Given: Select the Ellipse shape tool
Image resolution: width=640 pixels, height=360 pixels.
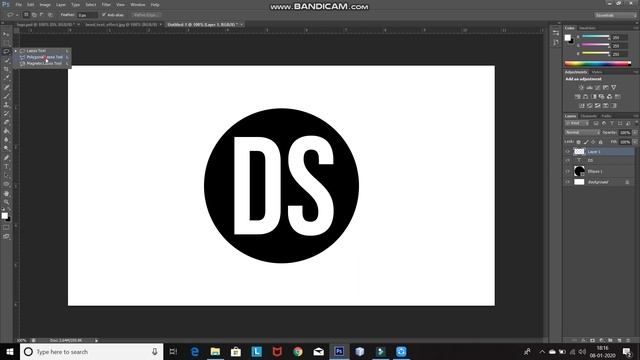Looking at the screenshot, I should [x=6, y=184].
